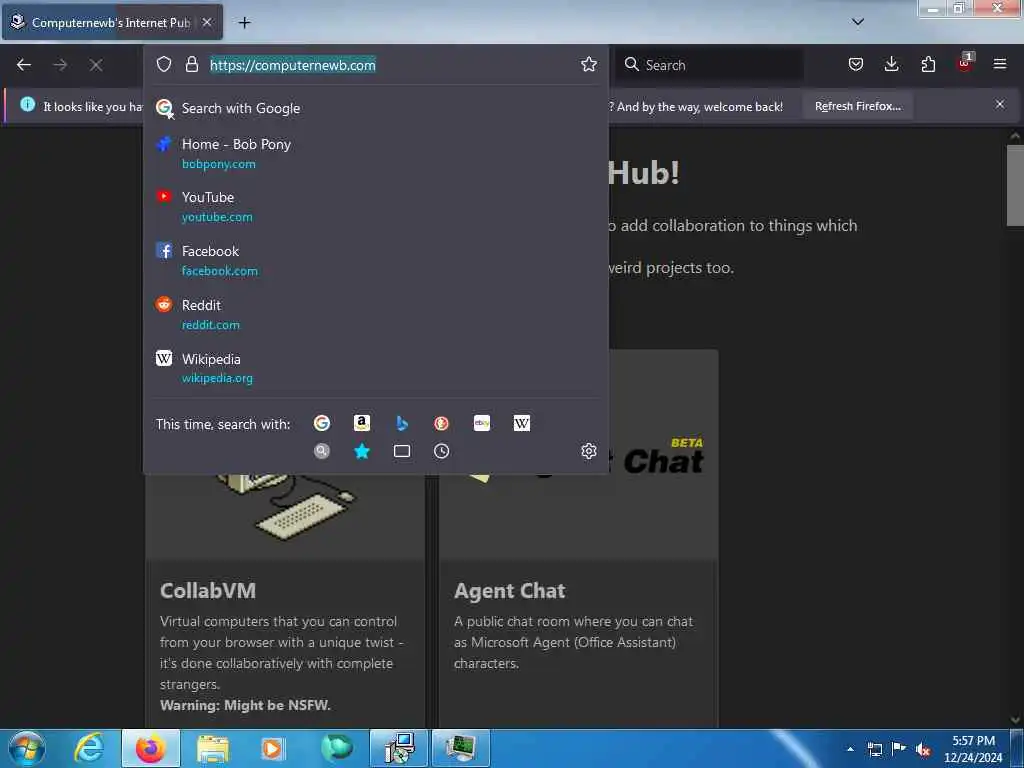This screenshot has height=768, width=1024.
Task: Click the 5:57 PM taskbar clock
Action: click(x=973, y=749)
